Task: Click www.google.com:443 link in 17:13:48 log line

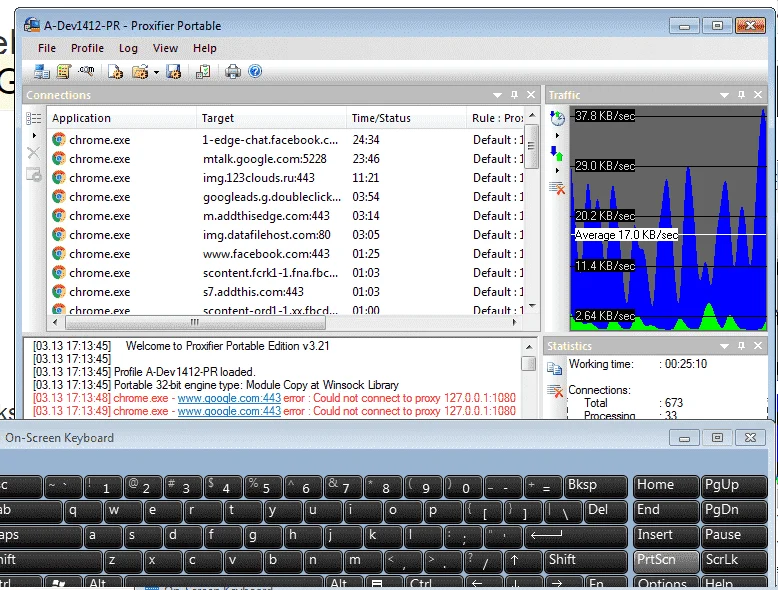Action: pos(229,398)
